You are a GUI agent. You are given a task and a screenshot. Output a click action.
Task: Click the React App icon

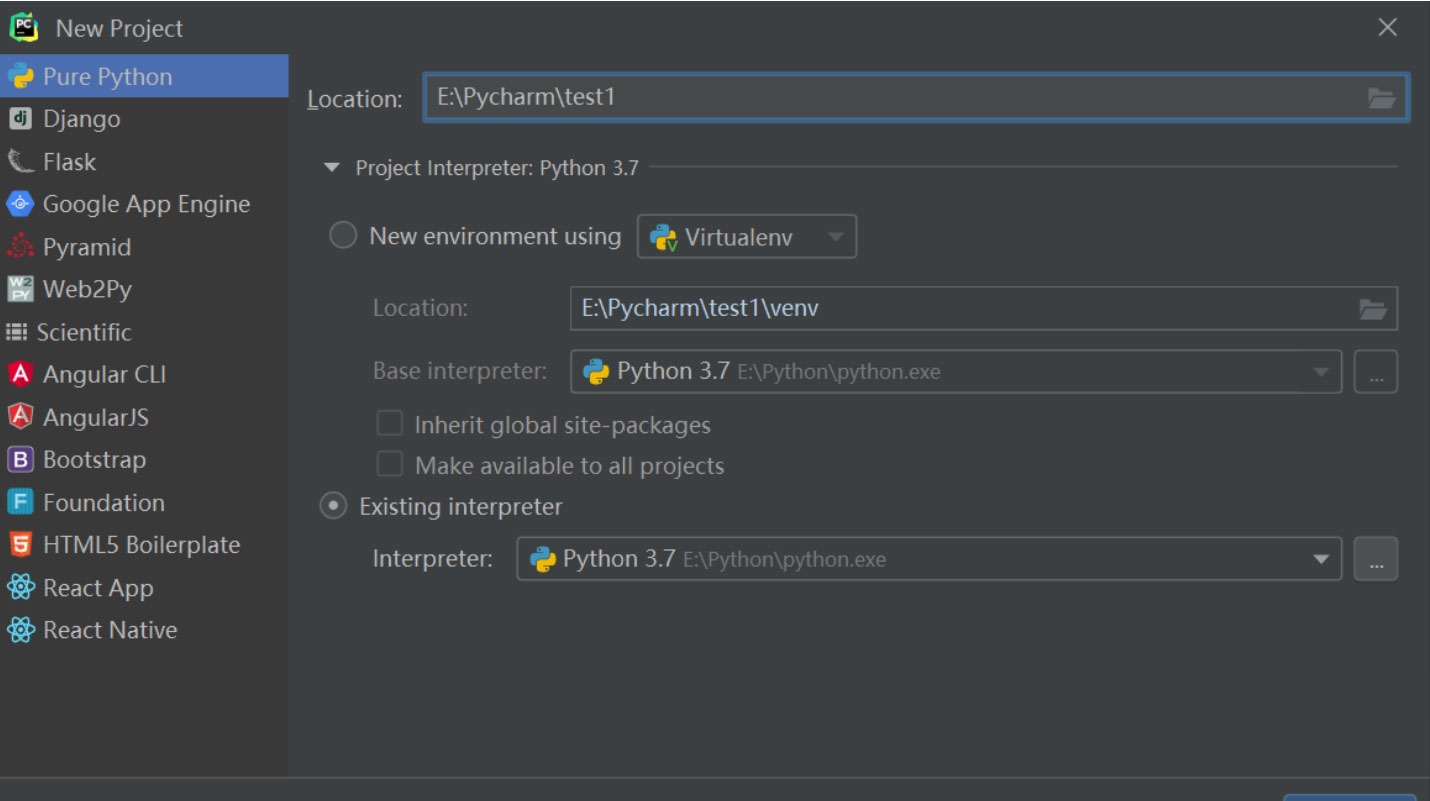(x=20, y=587)
